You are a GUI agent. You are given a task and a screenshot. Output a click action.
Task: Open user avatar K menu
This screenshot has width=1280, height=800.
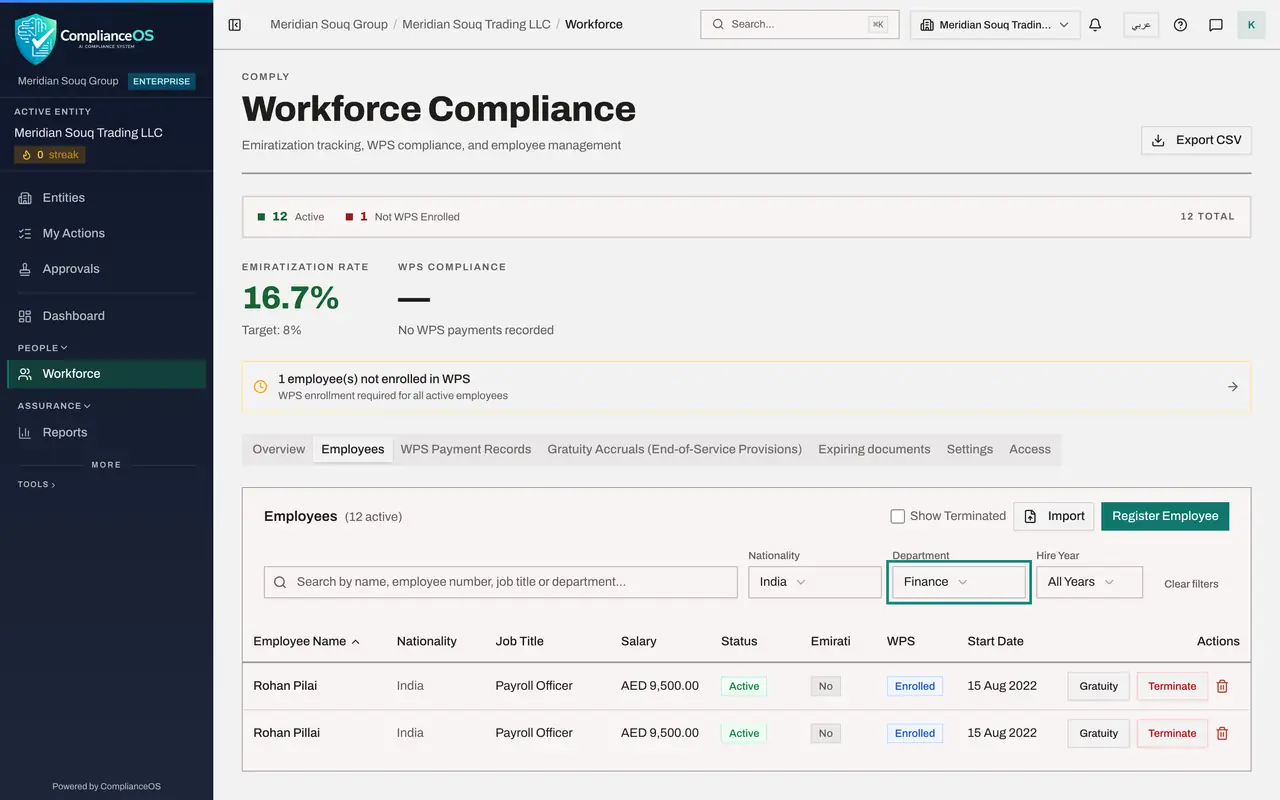pos(1251,25)
